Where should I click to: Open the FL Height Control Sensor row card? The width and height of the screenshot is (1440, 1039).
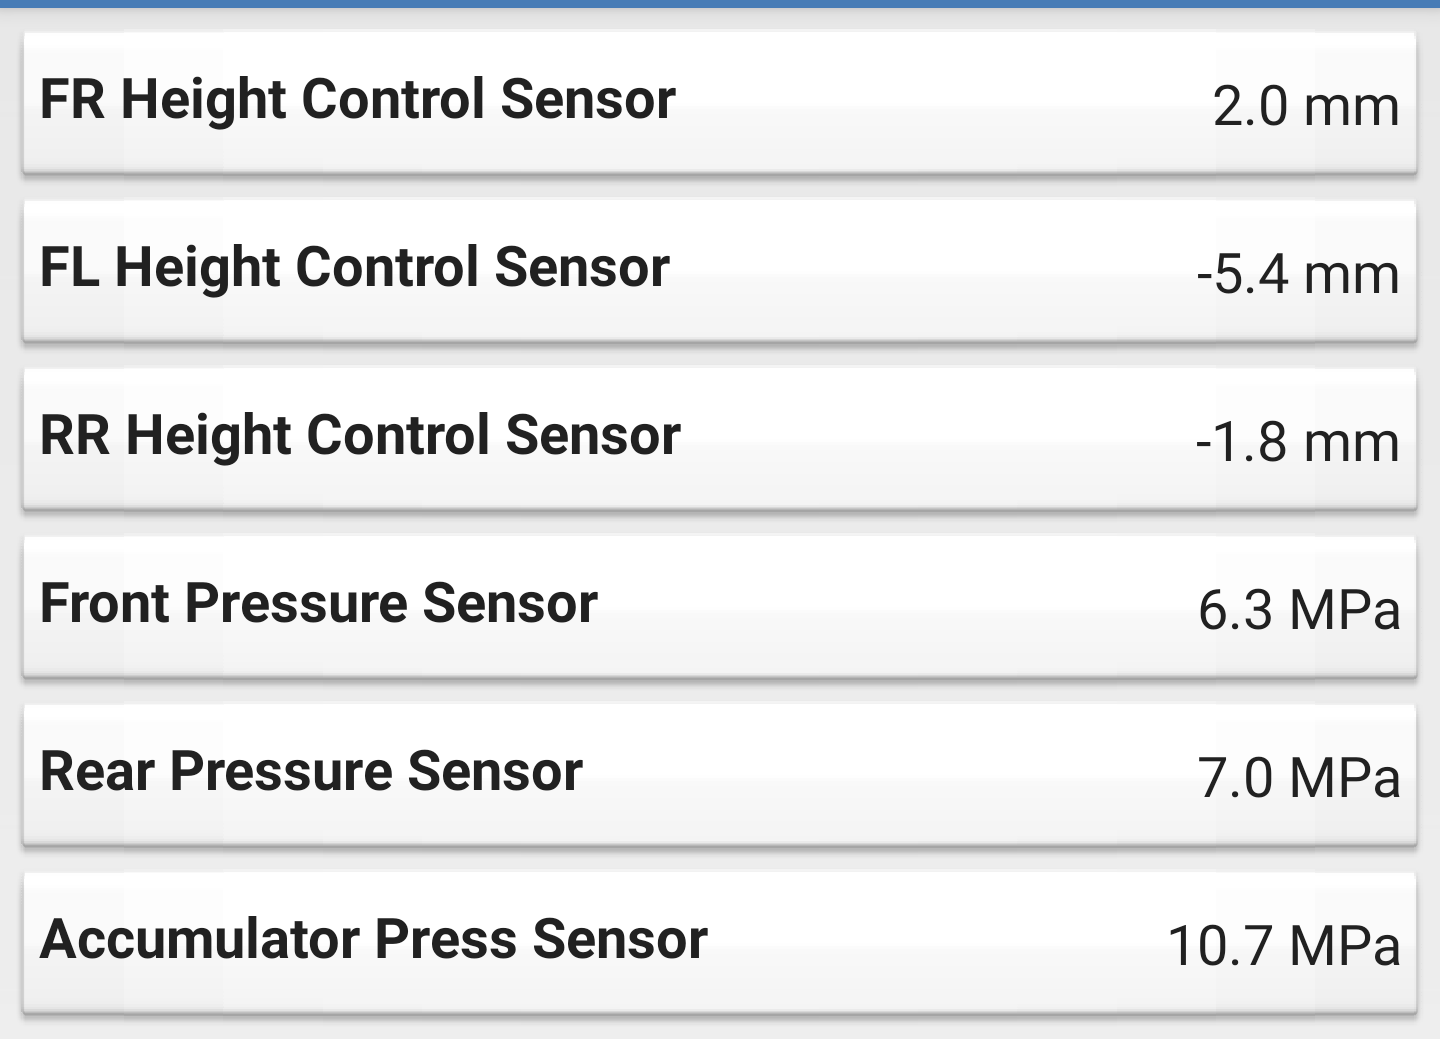coord(720,272)
